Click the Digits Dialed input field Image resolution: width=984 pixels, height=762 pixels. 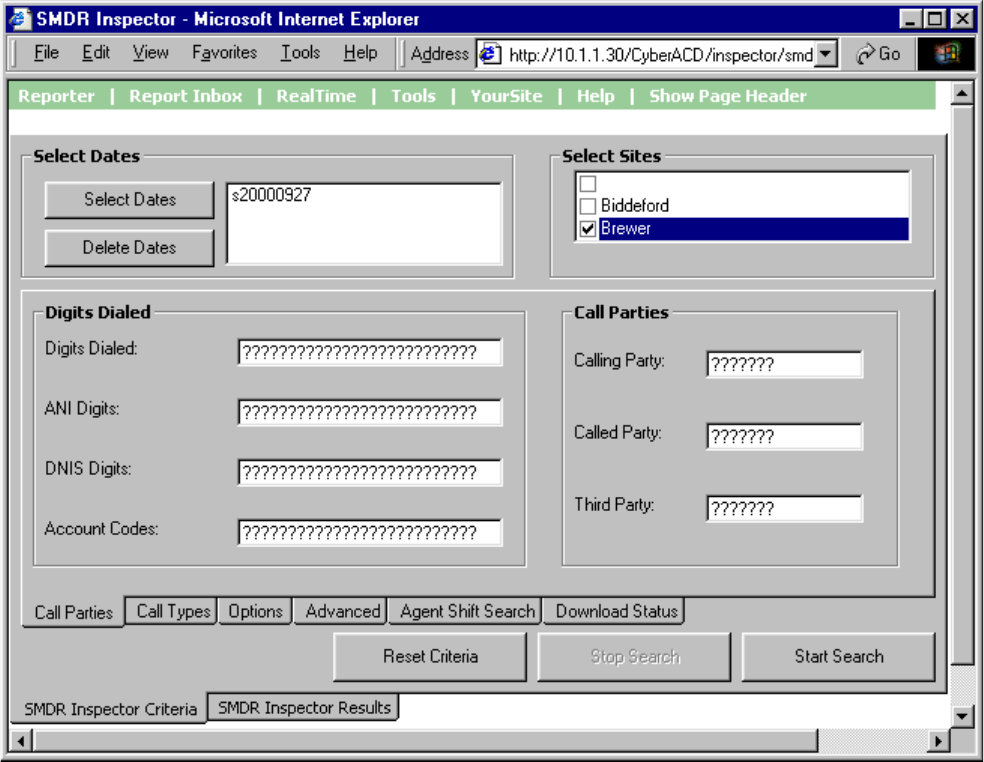click(x=370, y=352)
